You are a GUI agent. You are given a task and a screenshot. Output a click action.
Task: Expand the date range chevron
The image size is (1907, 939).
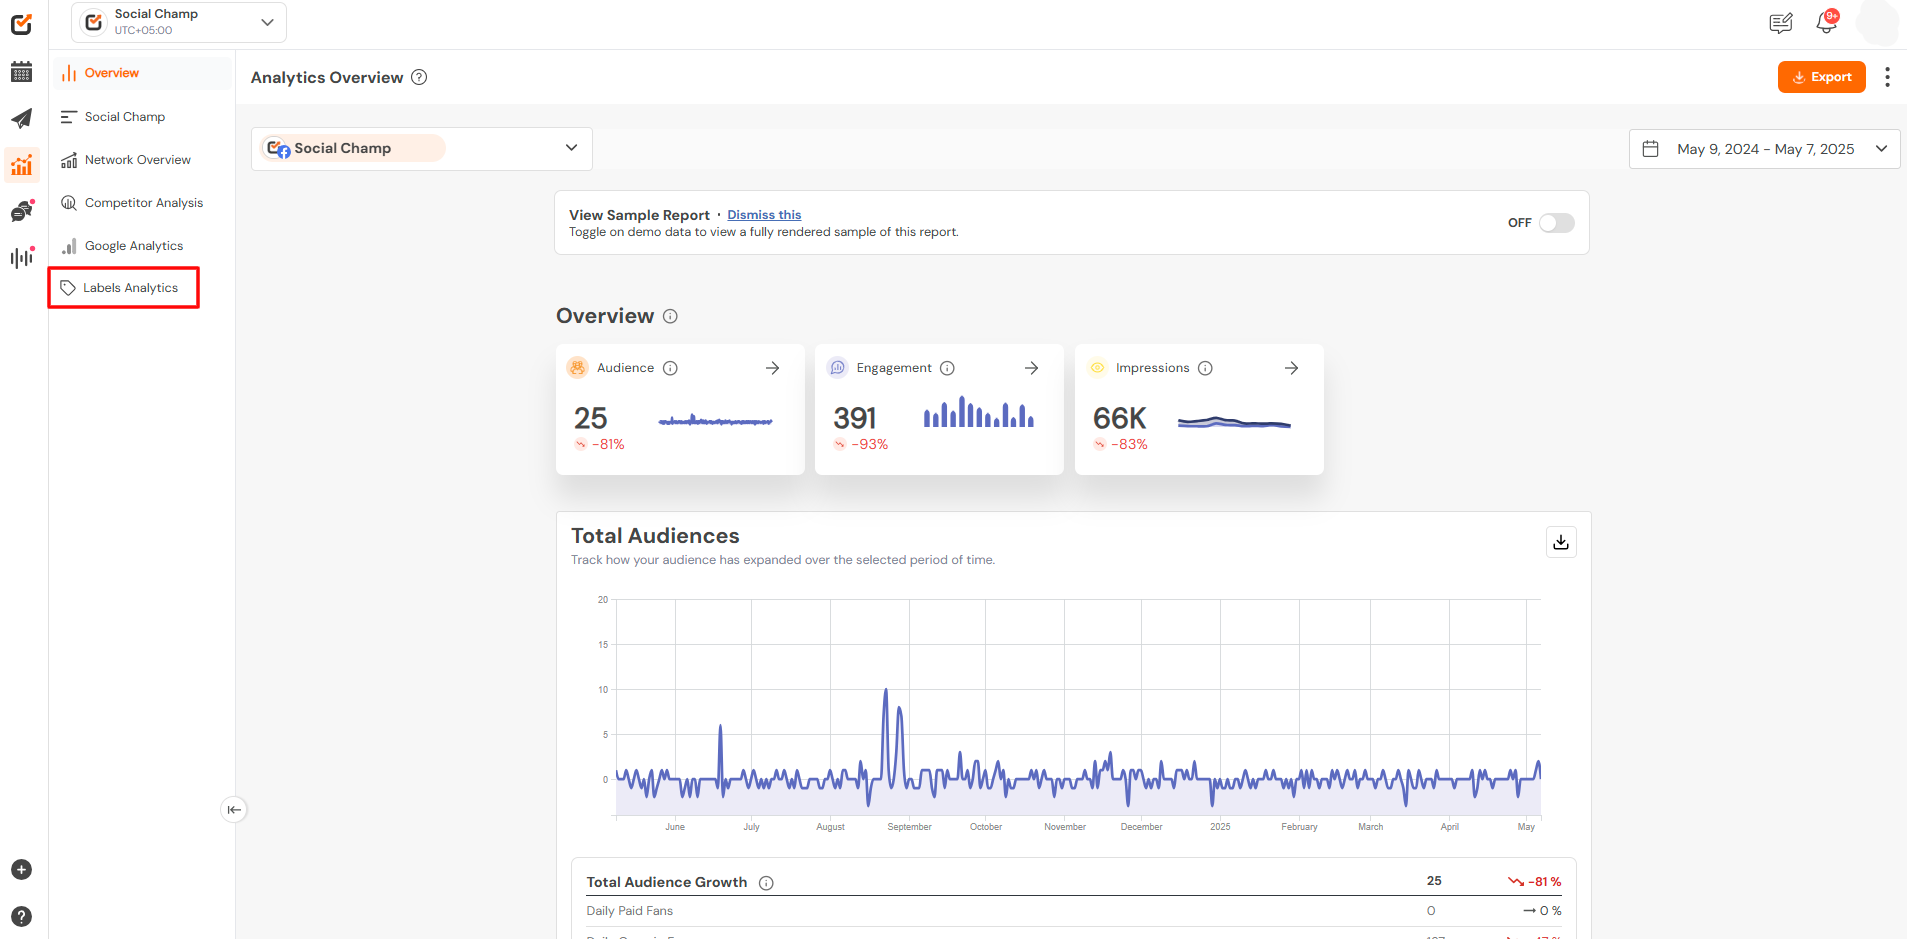(x=1881, y=149)
